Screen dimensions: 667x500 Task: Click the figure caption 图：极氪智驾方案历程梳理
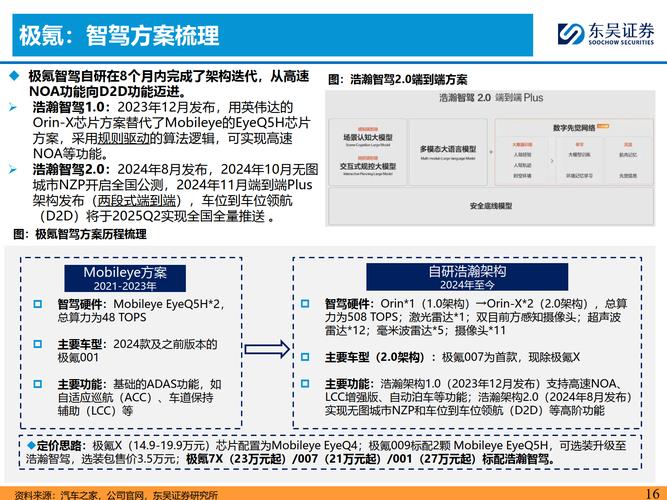tap(80, 234)
